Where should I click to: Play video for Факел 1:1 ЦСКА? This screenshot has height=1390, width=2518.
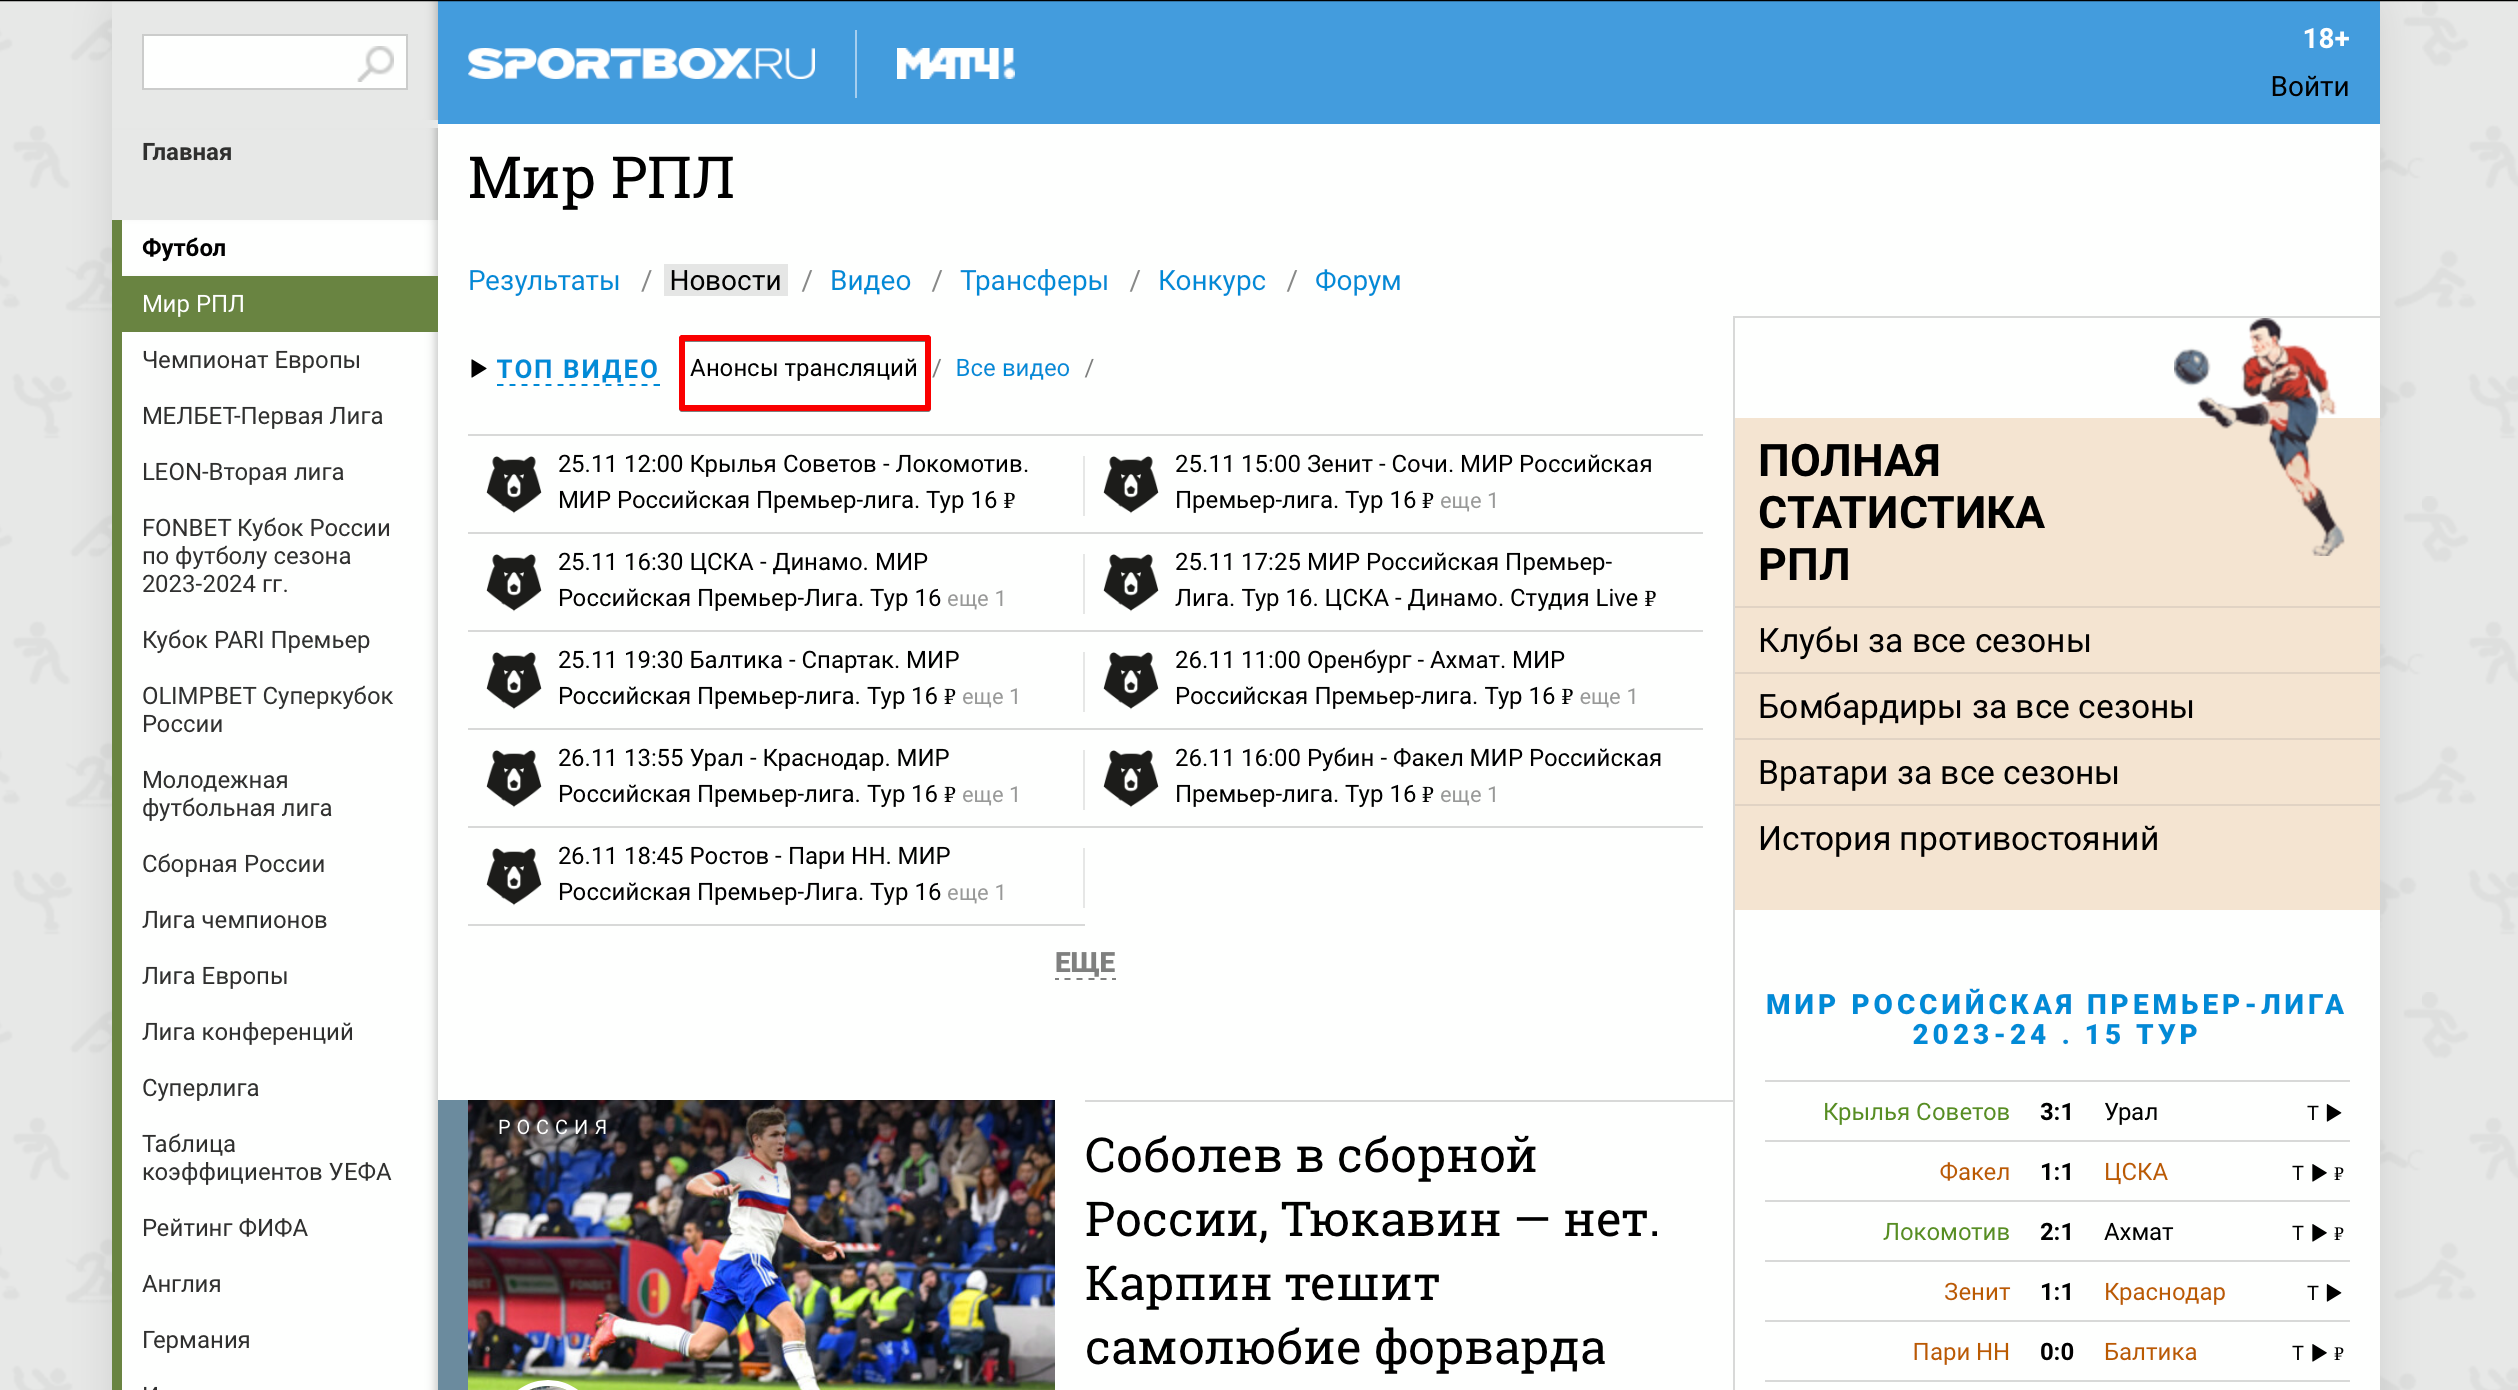[2319, 1173]
